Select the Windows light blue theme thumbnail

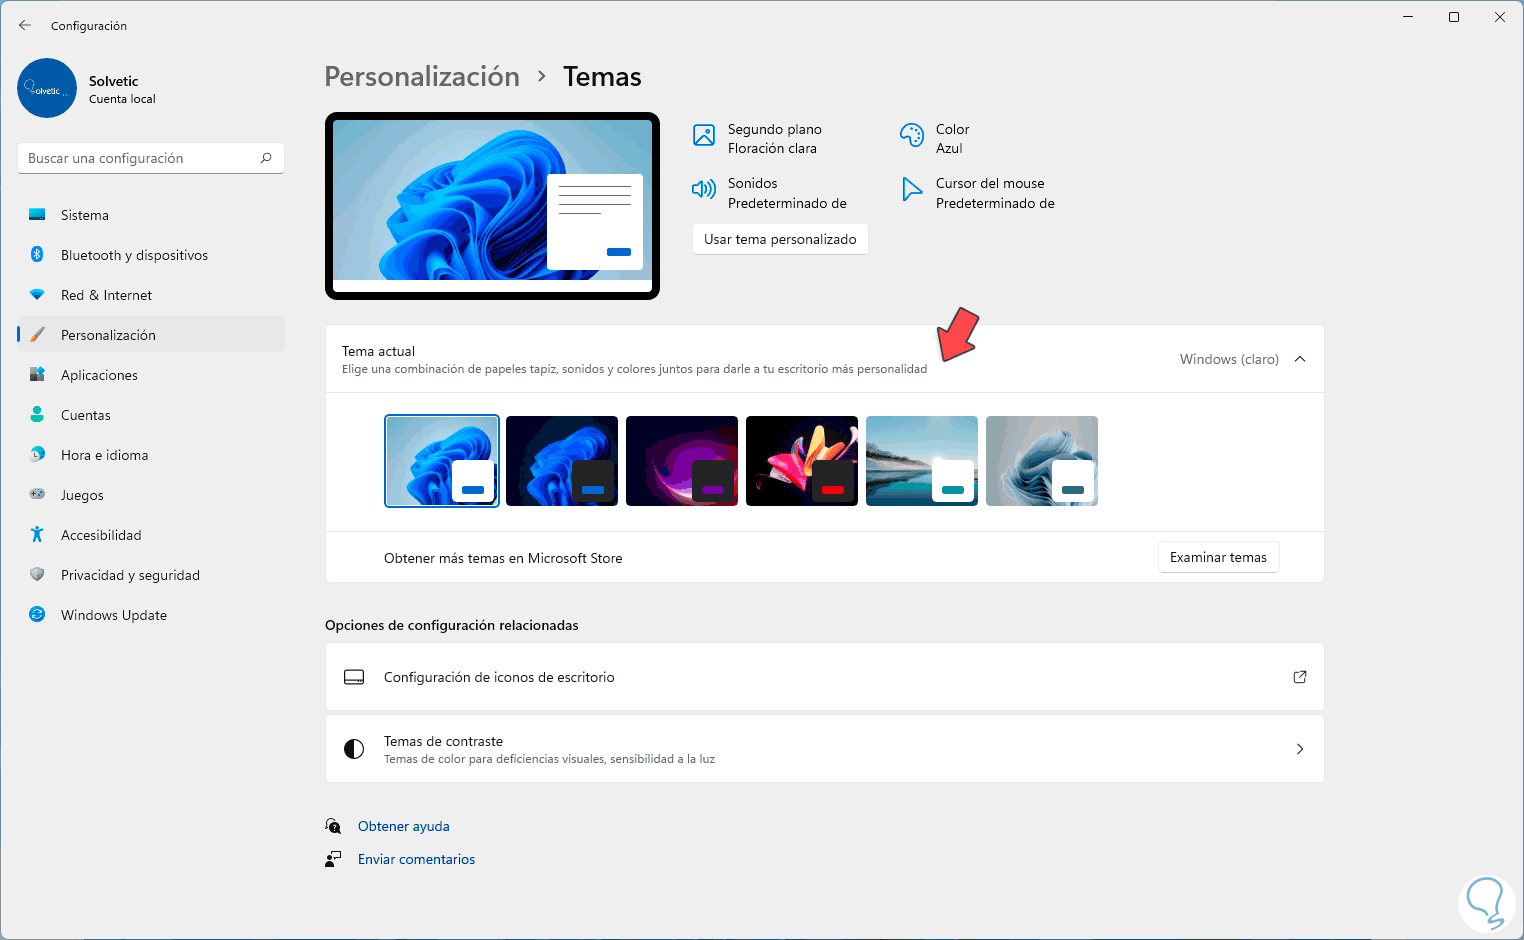click(442, 461)
